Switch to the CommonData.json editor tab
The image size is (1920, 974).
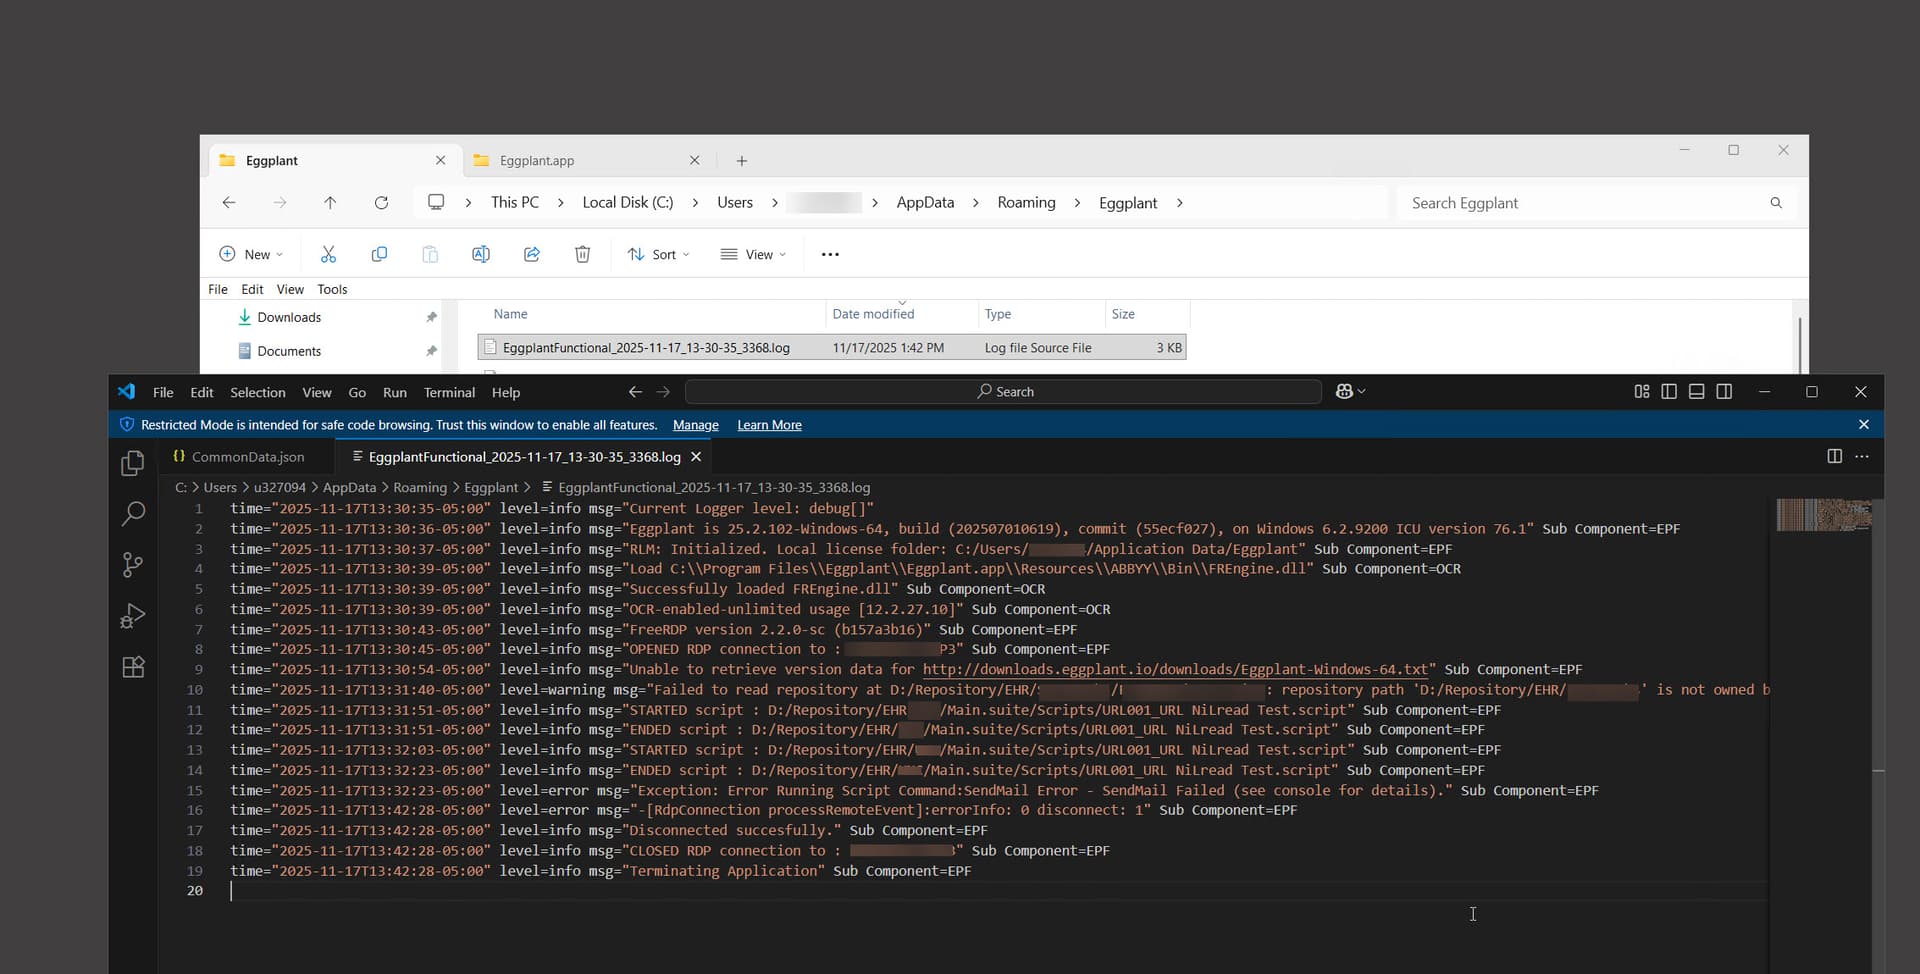(x=247, y=457)
